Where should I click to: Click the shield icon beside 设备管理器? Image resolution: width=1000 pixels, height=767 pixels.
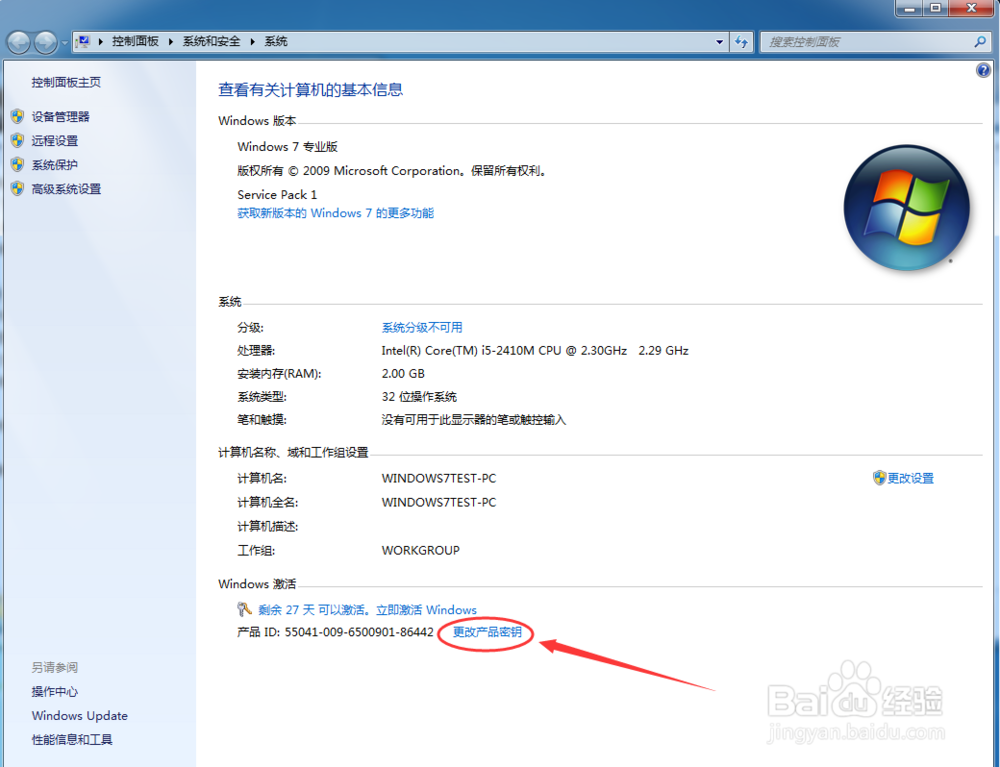pos(18,117)
